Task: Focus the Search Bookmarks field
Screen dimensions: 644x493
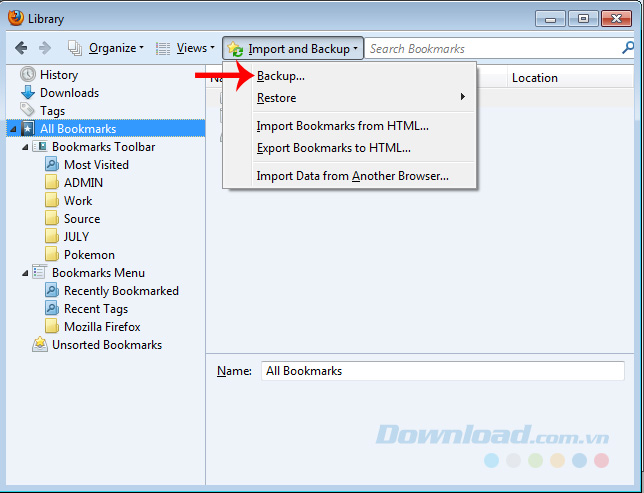Action: 493,48
